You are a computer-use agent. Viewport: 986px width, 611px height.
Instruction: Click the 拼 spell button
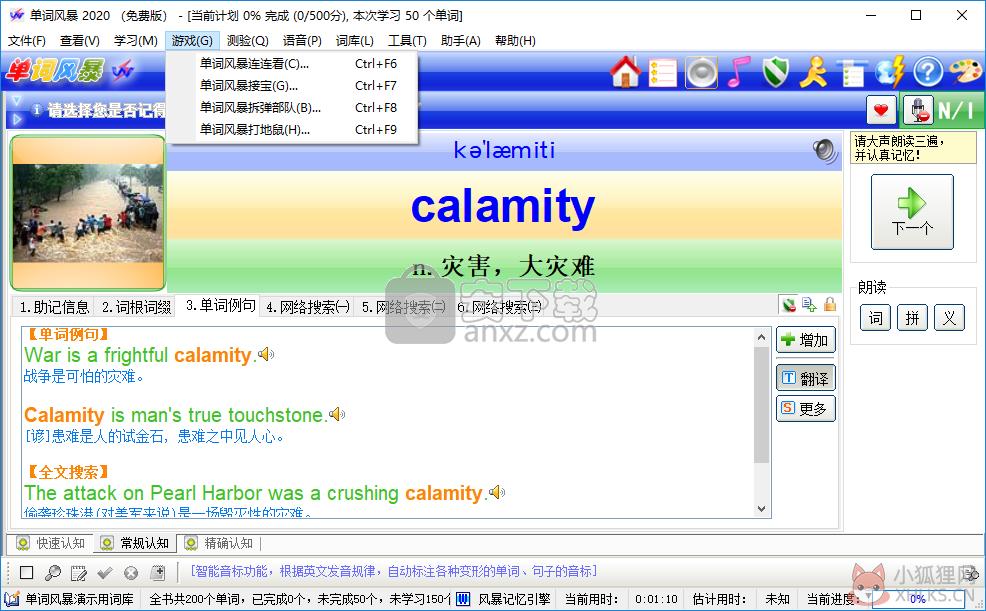click(x=912, y=318)
